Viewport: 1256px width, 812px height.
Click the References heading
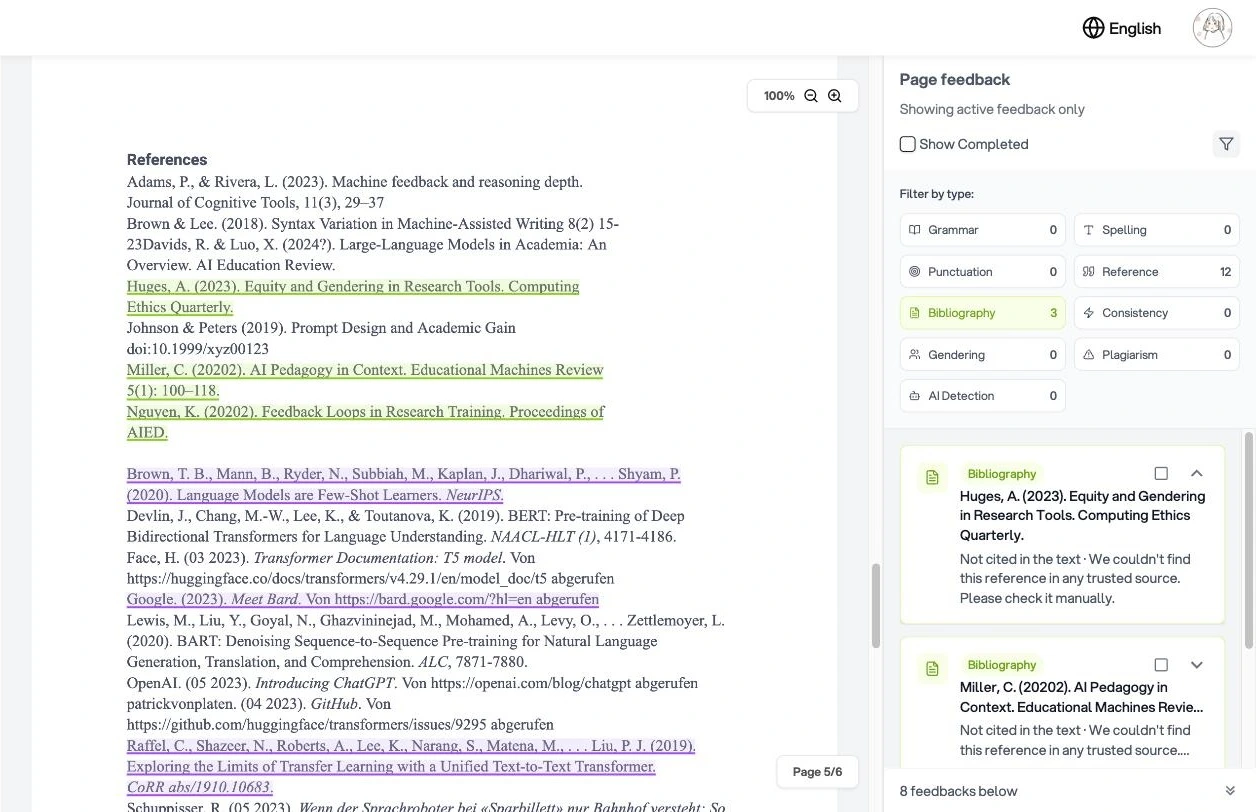(167, 160)
